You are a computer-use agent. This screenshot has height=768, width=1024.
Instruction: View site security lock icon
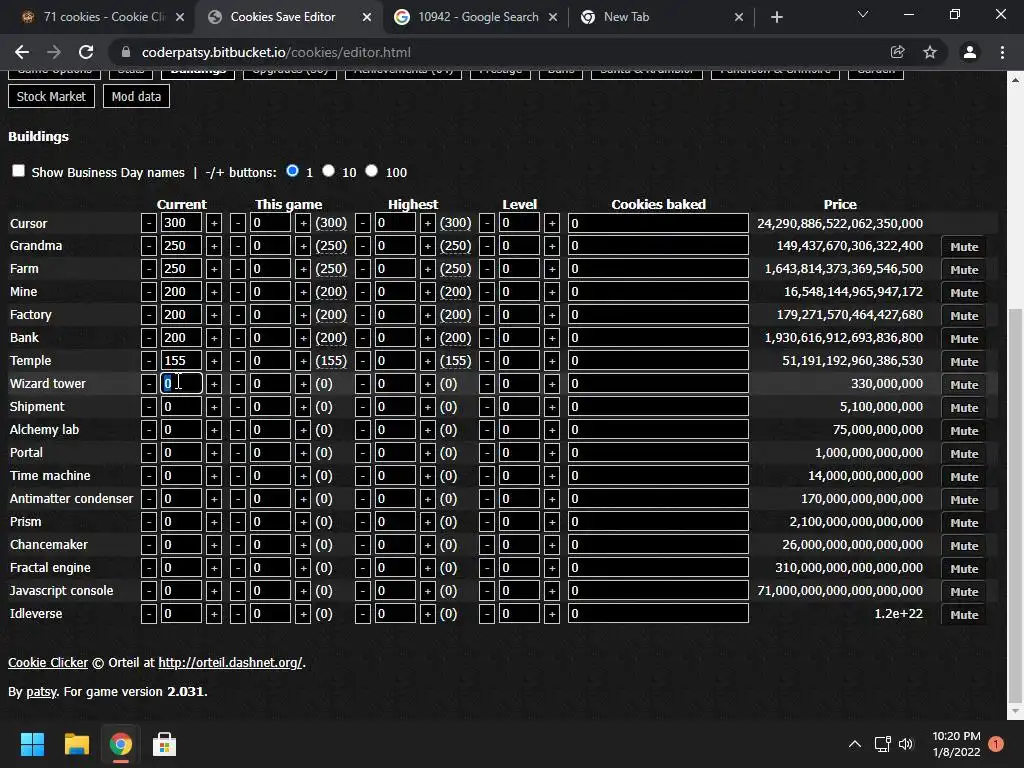click(126, 52)
